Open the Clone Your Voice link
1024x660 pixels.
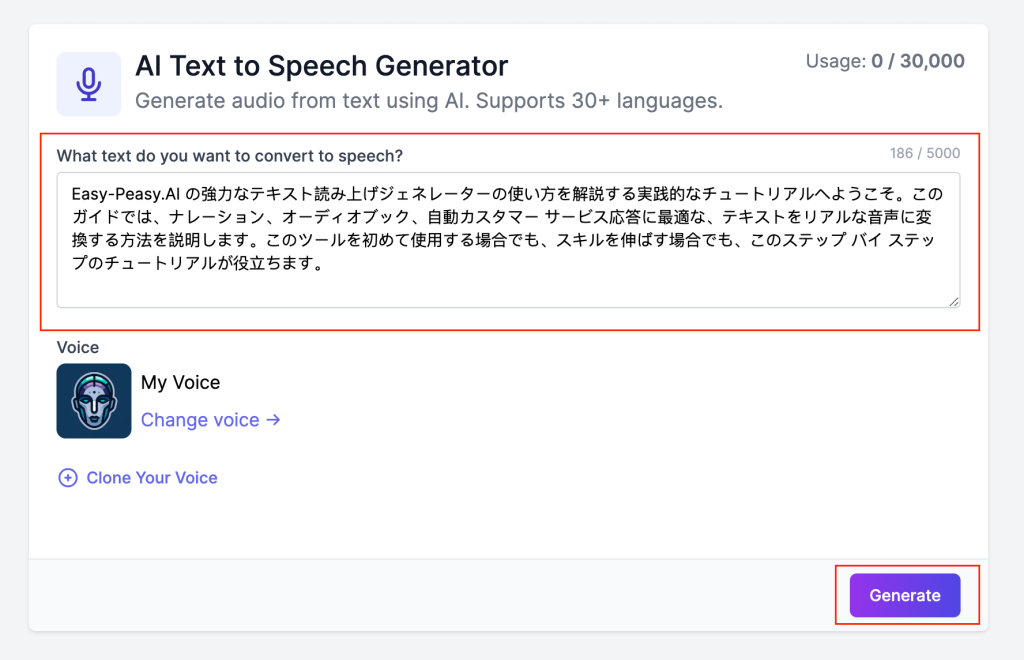[x=152, y=478]
